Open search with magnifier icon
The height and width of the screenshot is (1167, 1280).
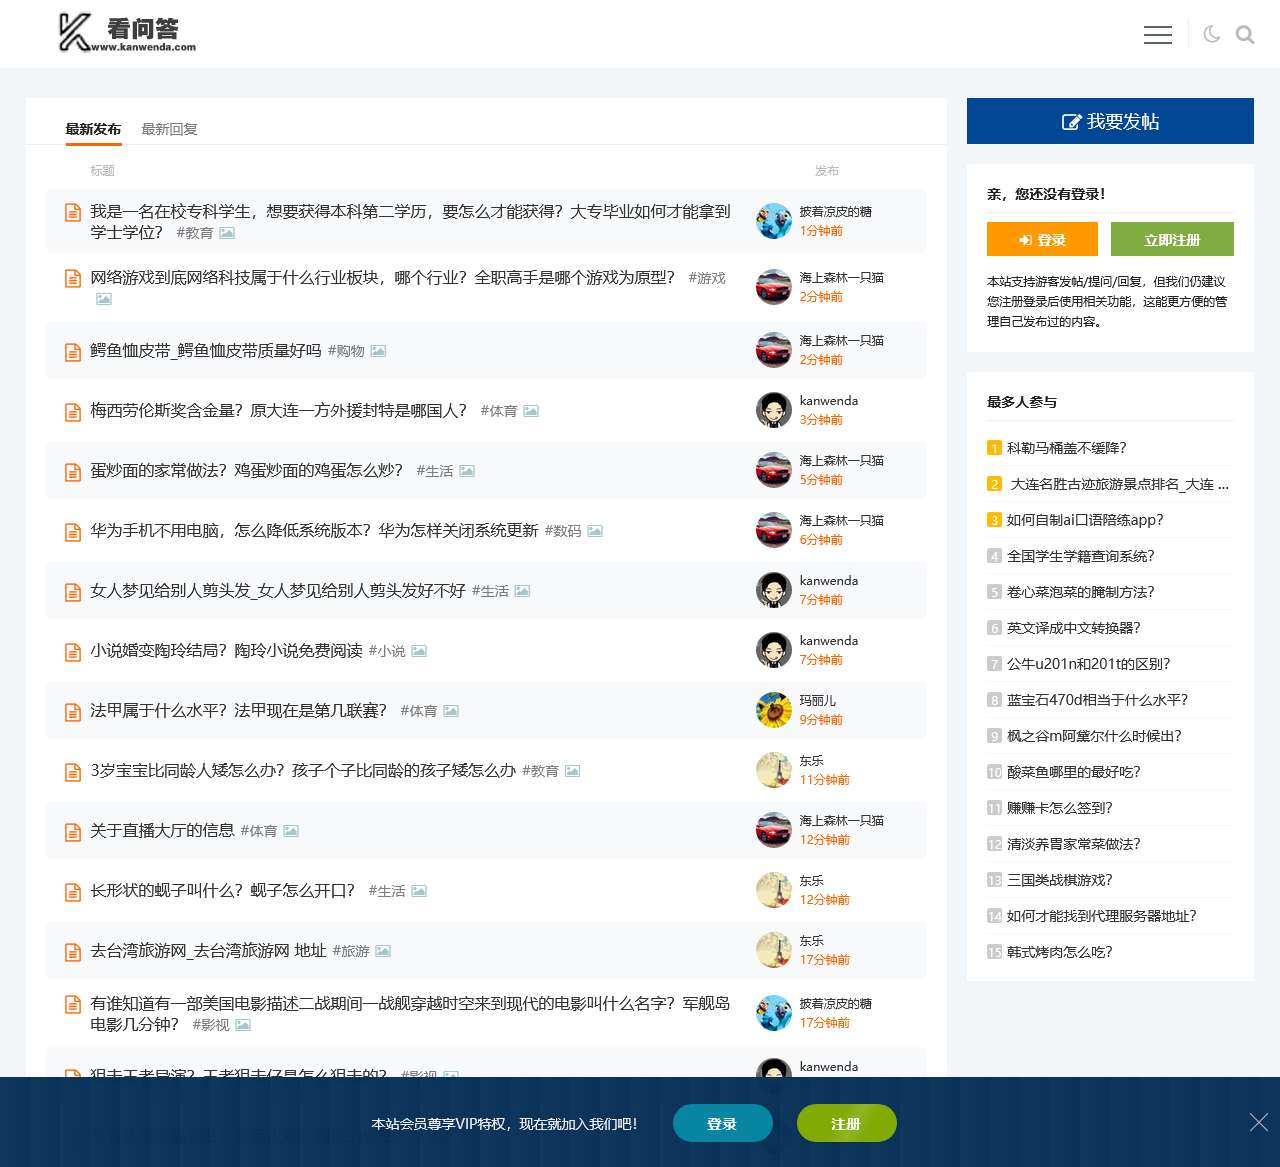1245,35
